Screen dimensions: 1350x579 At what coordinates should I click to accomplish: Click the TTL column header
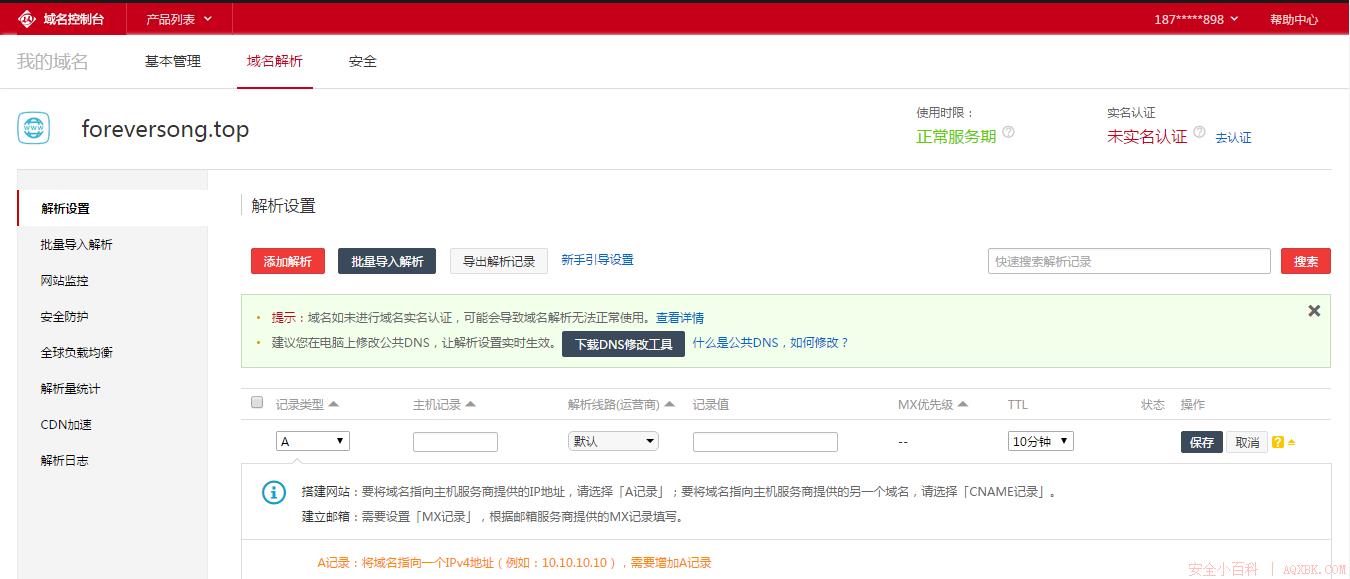point(1018,404)
